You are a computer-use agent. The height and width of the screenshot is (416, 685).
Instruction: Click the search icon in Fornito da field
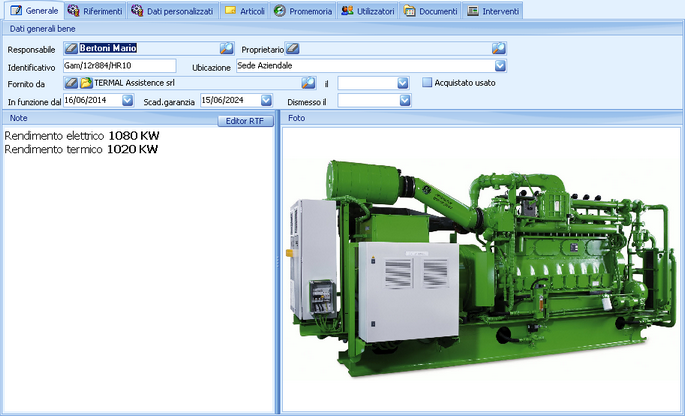[308, 83]
